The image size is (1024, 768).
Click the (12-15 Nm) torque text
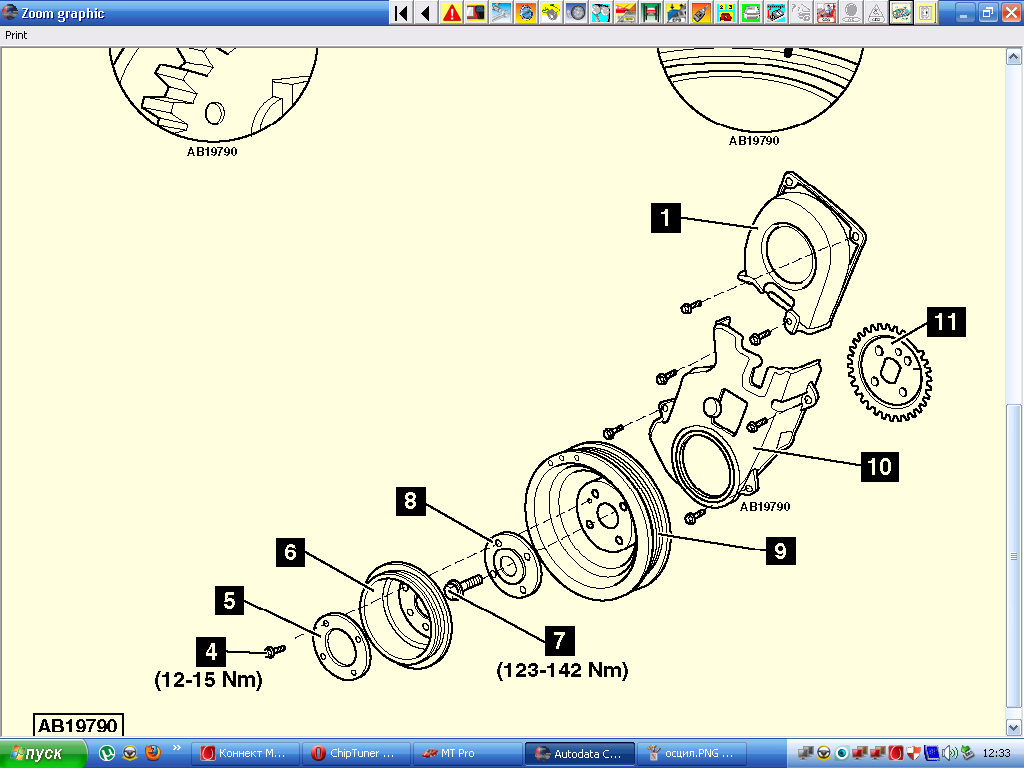click(x=208, y=680)
